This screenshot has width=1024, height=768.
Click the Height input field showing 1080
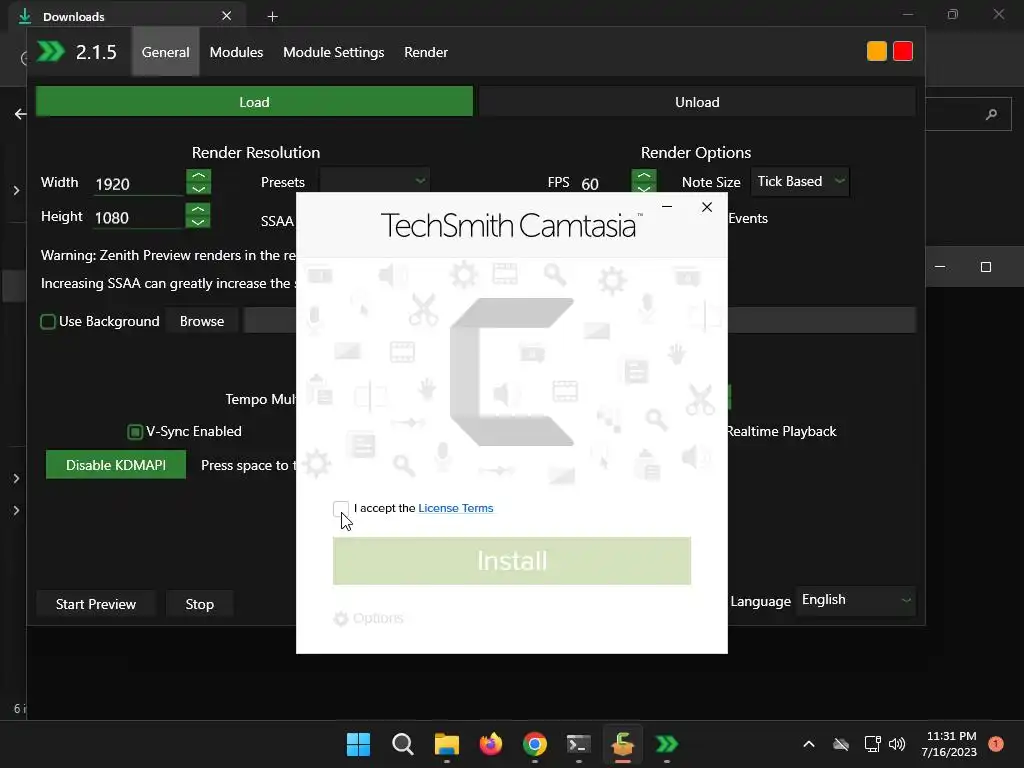138,217
